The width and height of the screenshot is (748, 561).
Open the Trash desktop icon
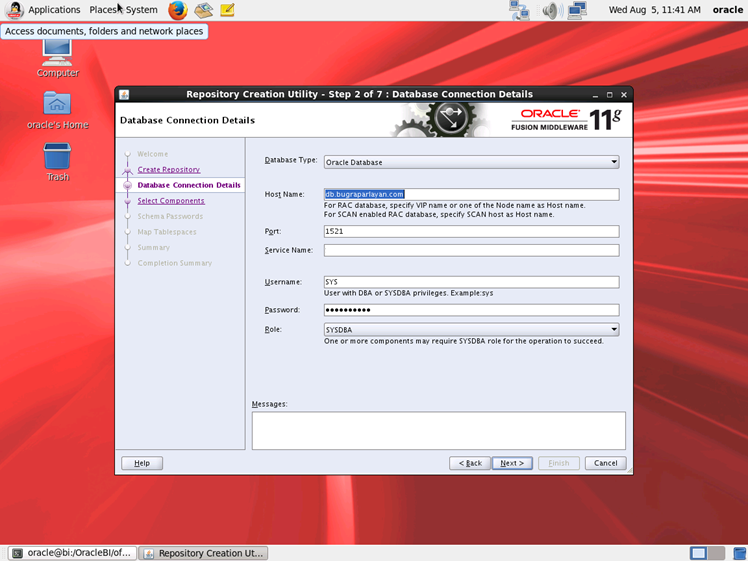pyautogui.click(x=58, y=162)
